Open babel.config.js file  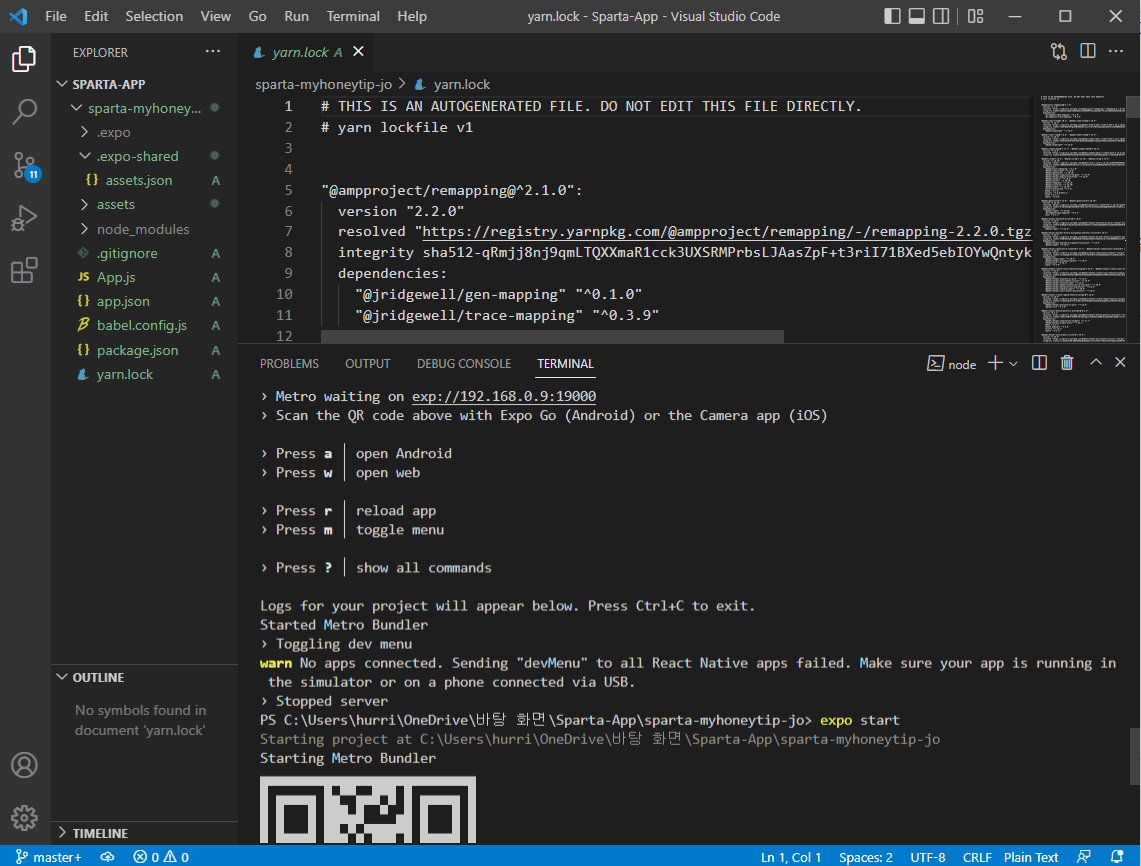tap(145, 325)
